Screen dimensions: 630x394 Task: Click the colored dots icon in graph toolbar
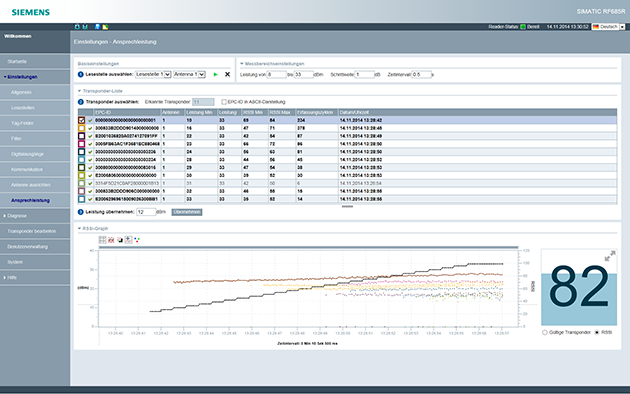pos(137,240)
